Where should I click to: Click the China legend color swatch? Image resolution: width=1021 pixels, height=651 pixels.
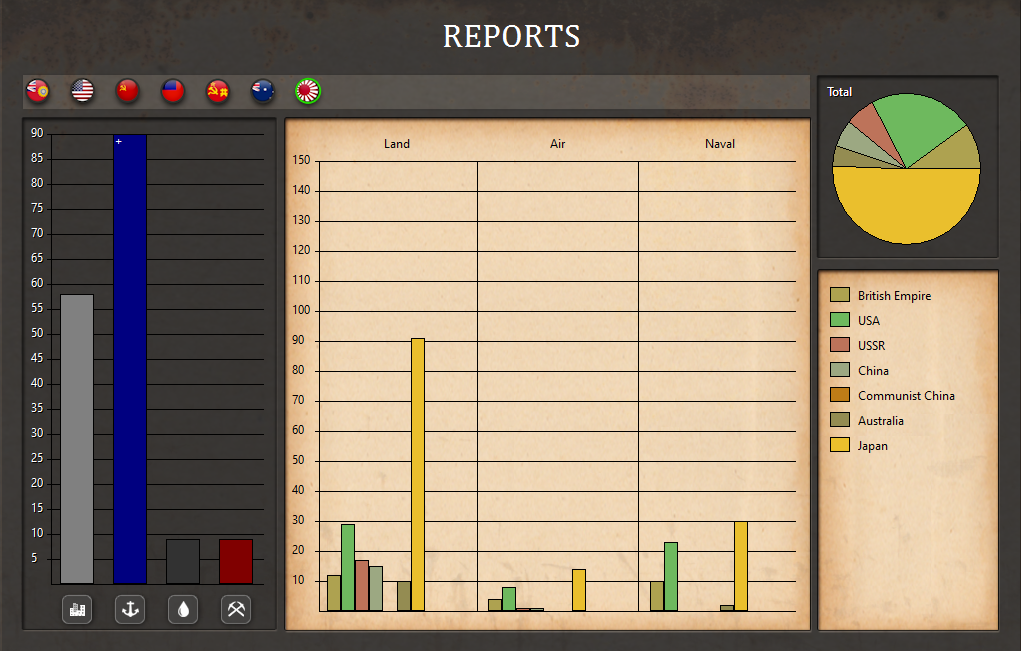click(840, 370)
